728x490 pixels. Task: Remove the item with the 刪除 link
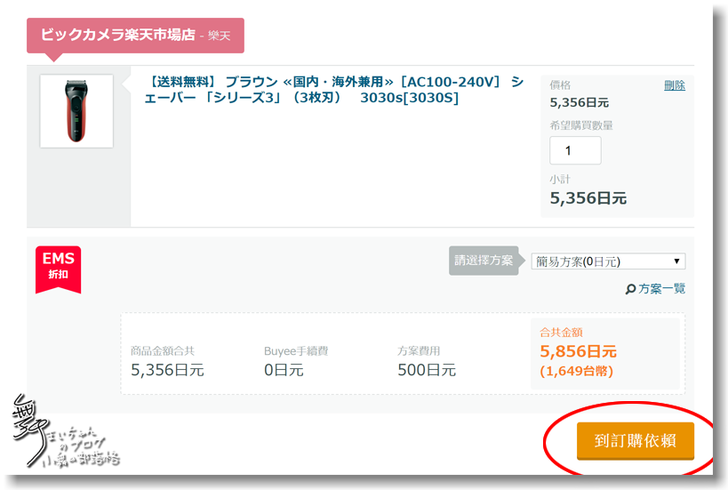(x=674, y=86)
